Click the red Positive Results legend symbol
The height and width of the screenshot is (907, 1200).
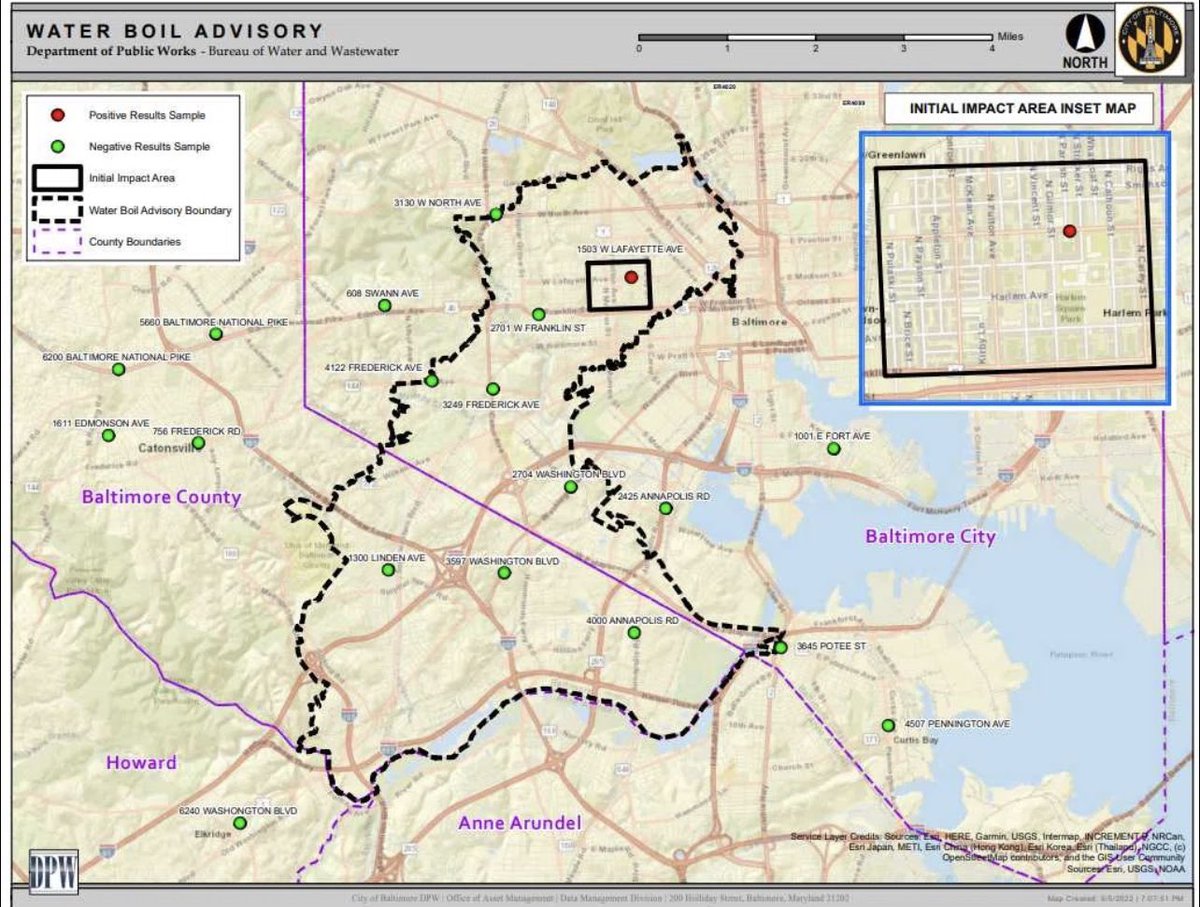pos(59,116)
